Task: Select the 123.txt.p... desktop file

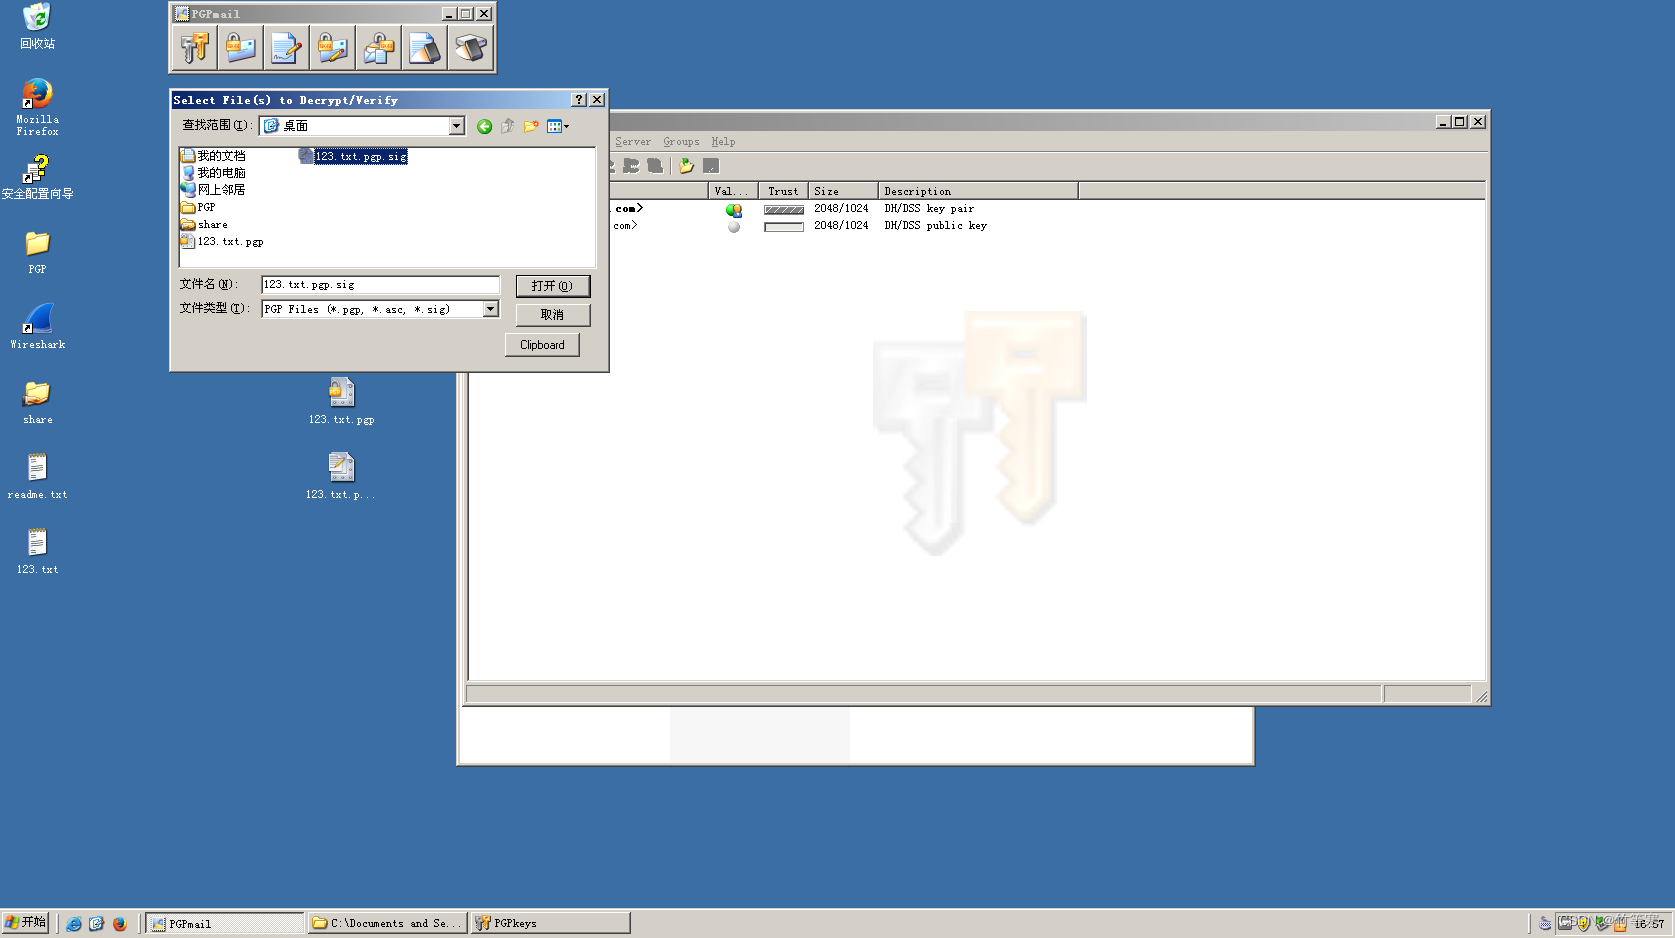Action: click(x=341, y=477)
